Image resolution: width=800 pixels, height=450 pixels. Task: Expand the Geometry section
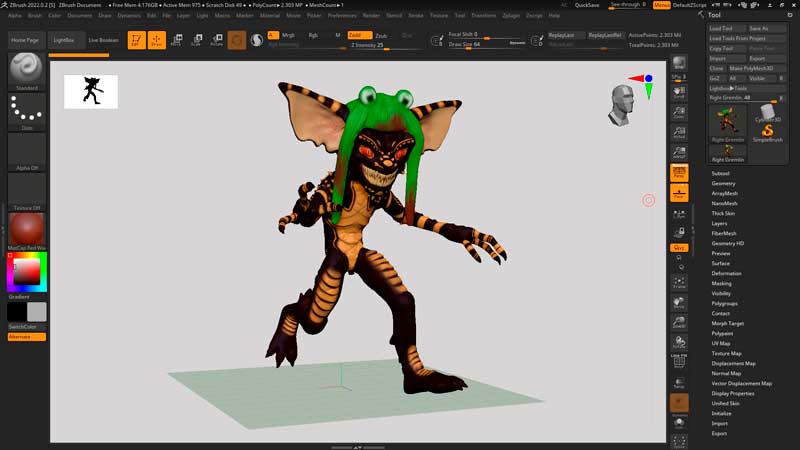point(723,183)
